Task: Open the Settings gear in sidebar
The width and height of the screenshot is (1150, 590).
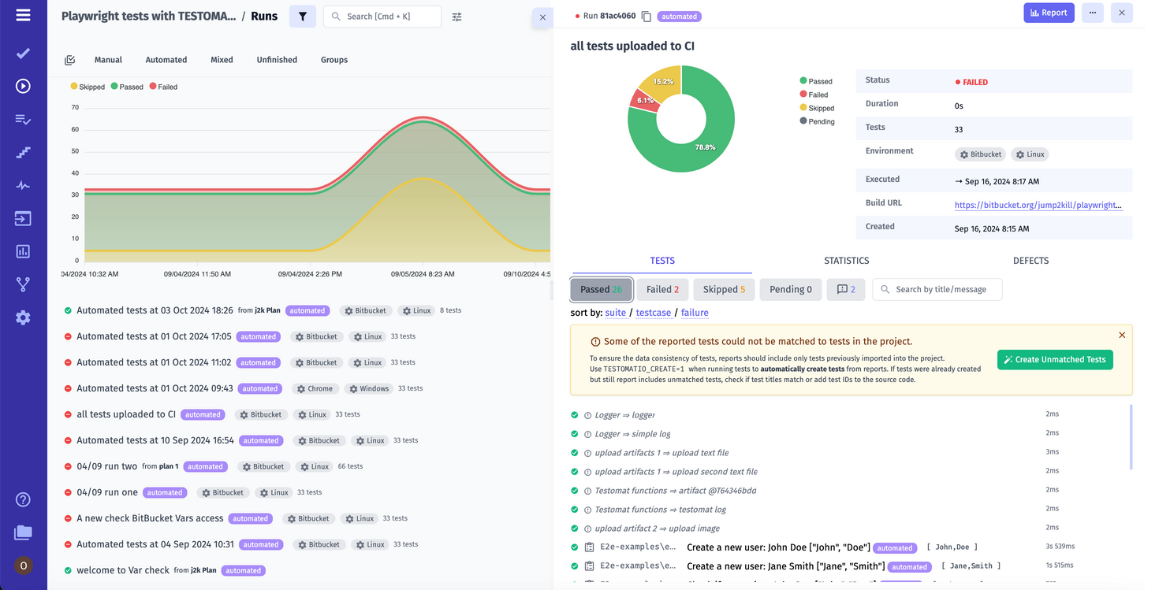Action: tap(23, 317)
